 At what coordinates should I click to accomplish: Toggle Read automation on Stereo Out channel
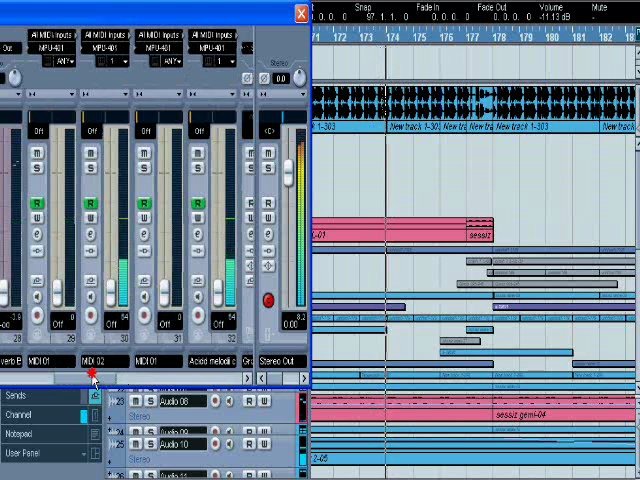click(268, 203)
